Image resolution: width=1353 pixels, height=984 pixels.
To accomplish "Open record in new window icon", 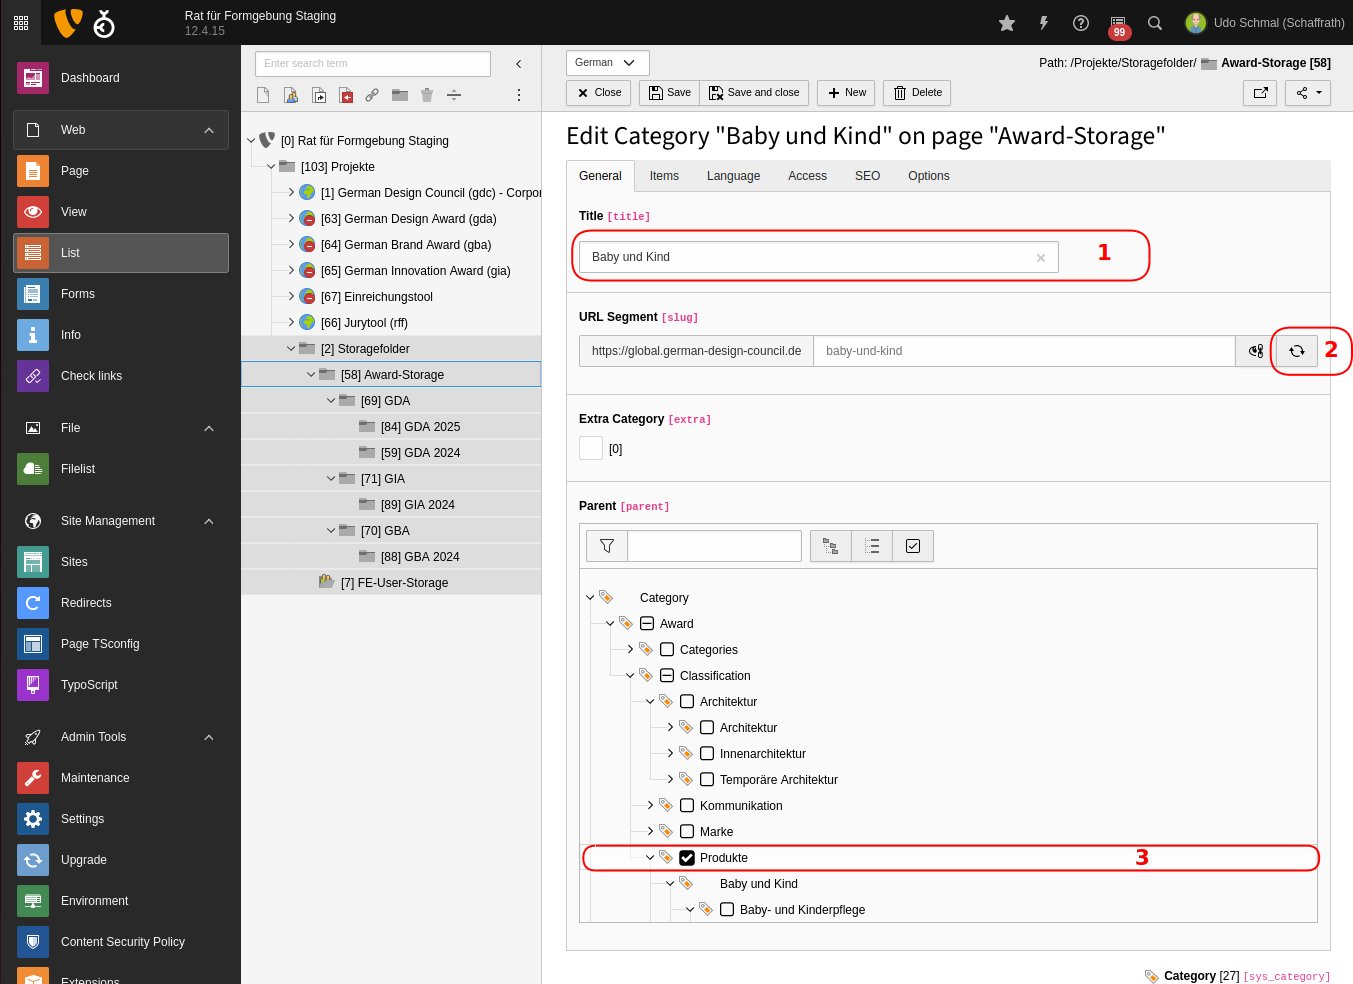I will click(x=1260, y=93).
